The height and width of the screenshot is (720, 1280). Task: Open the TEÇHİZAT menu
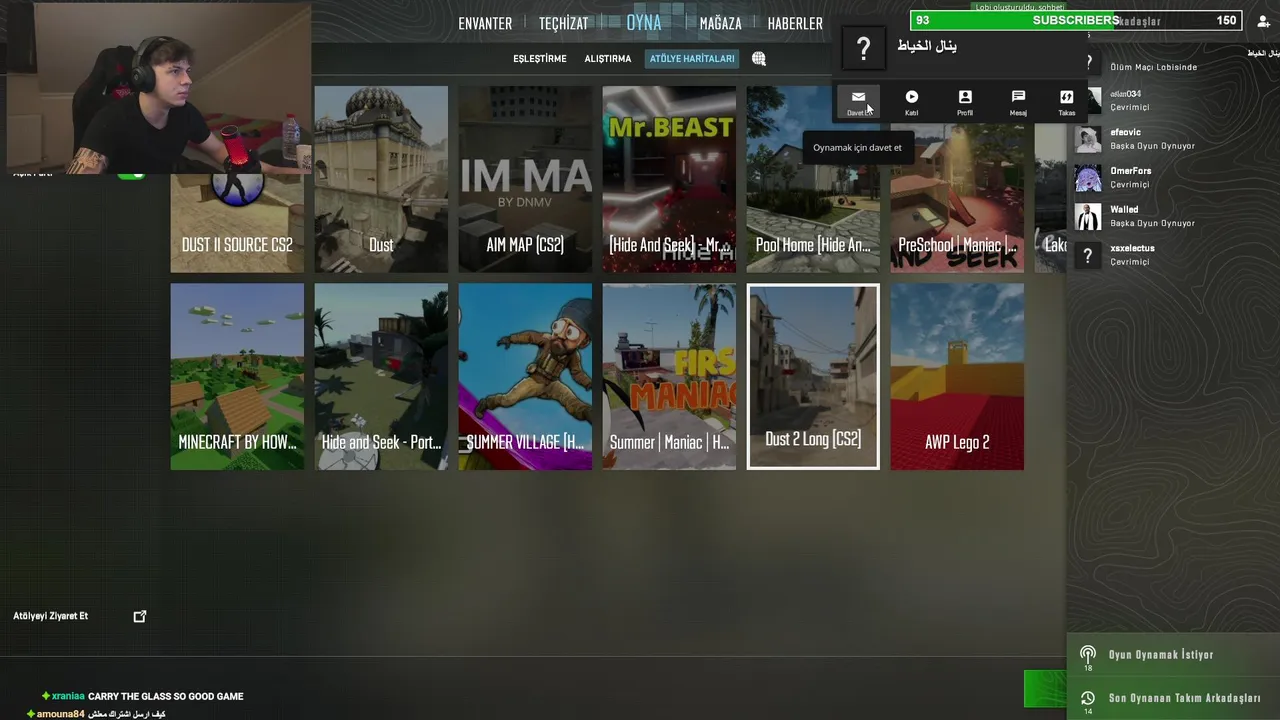[x=564, y=23]
